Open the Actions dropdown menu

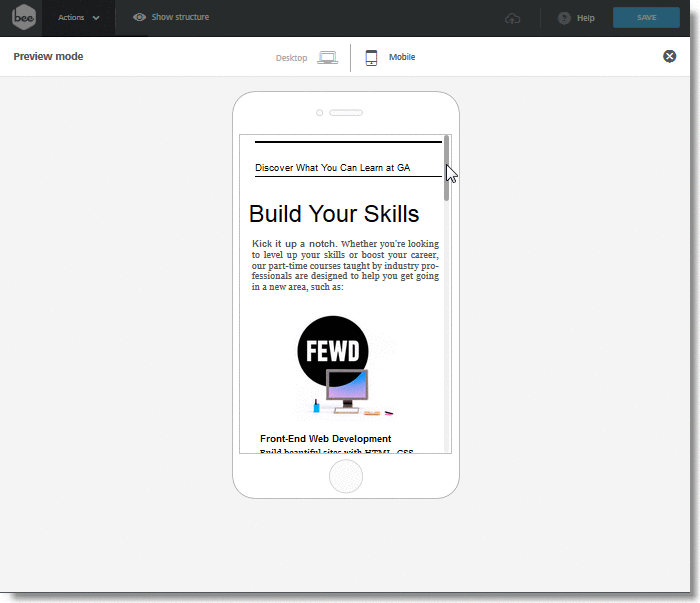78,18
